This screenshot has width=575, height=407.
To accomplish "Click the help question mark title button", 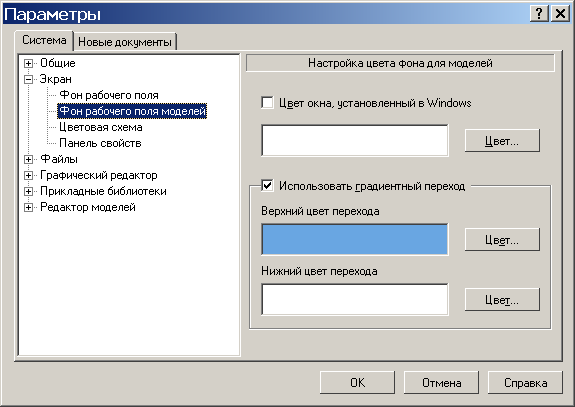I will tap(539, 14).
